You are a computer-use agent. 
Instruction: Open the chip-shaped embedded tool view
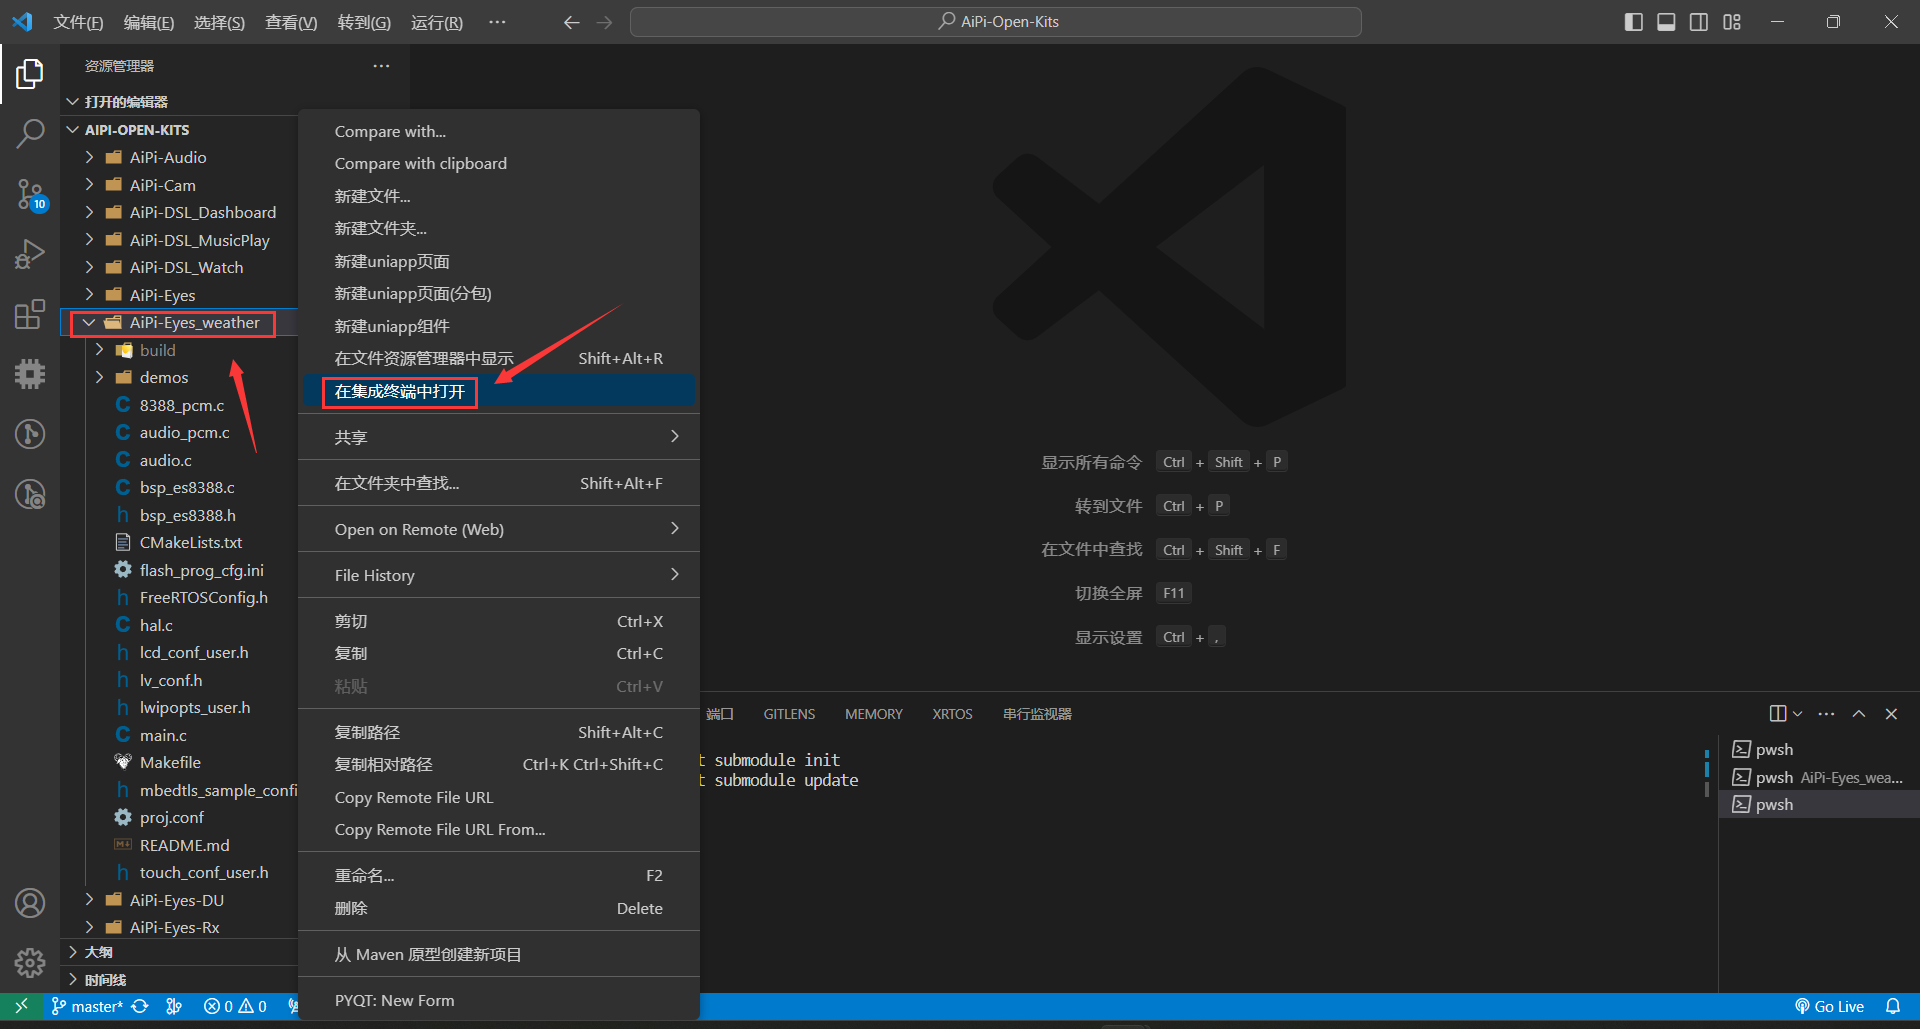[x=30, y=374]
